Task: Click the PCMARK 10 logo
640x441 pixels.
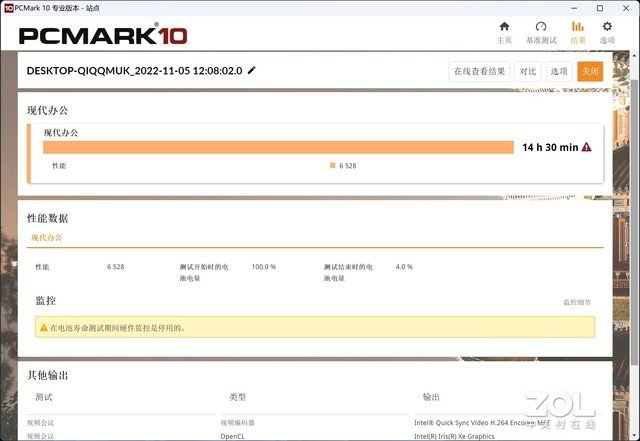Action: [103, 35]
